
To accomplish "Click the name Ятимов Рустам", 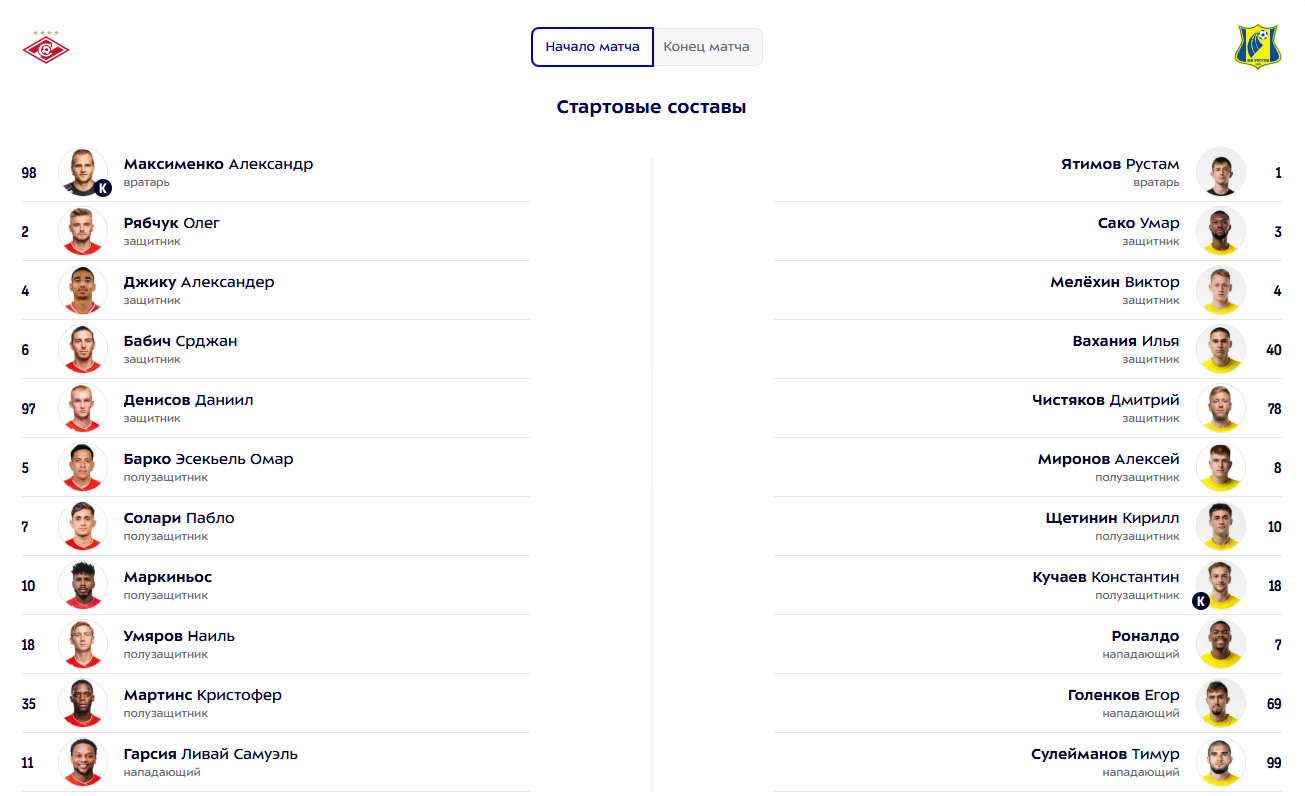I will [x=1120, y=164].
